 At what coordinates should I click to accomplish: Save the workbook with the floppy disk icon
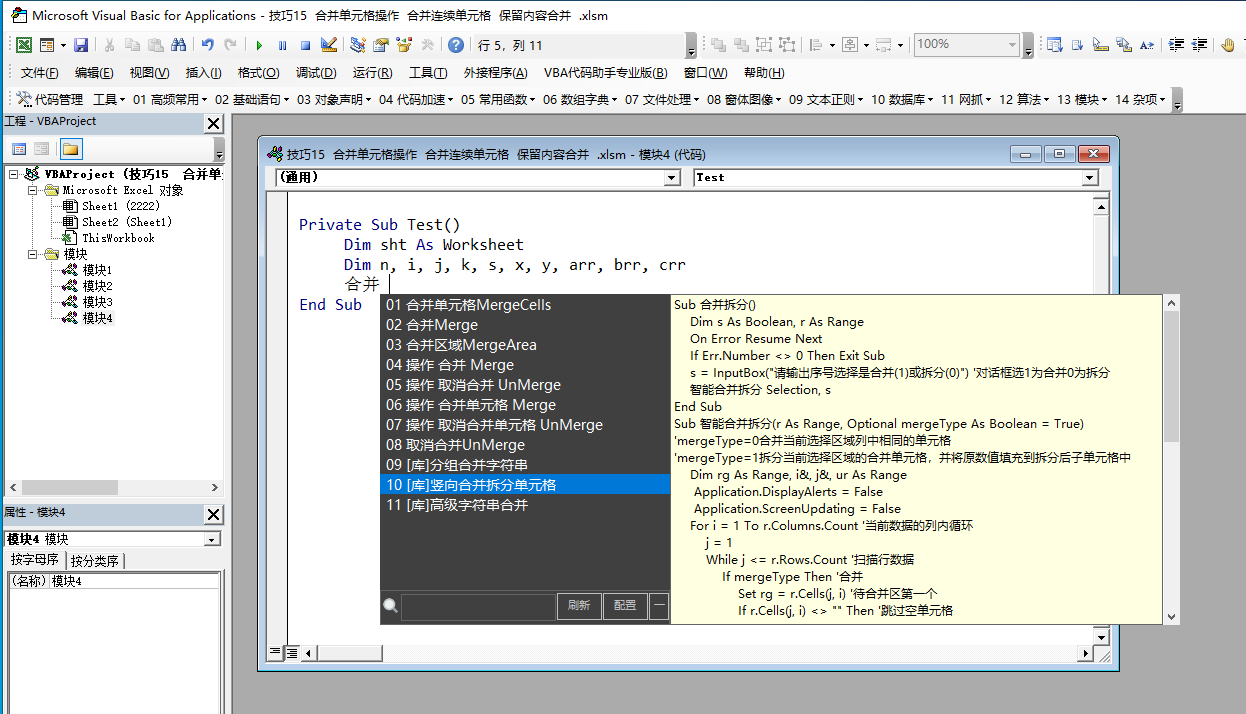click(x=81, y=45)
